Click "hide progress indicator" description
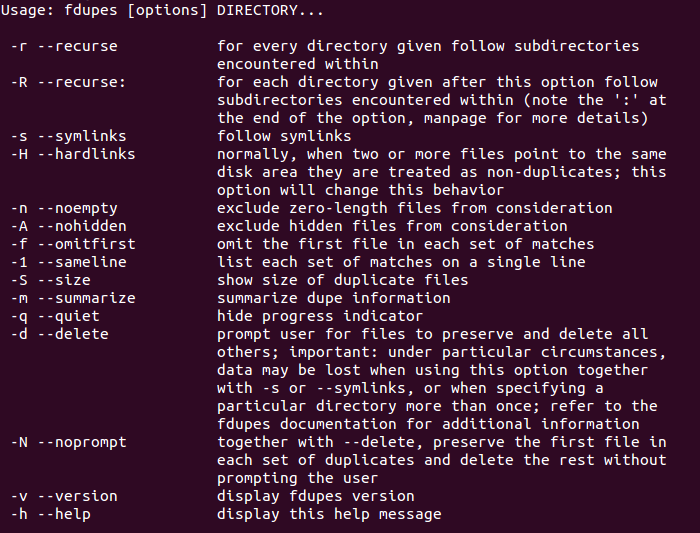Screen dimensions: 700x533 pos(320,316)
